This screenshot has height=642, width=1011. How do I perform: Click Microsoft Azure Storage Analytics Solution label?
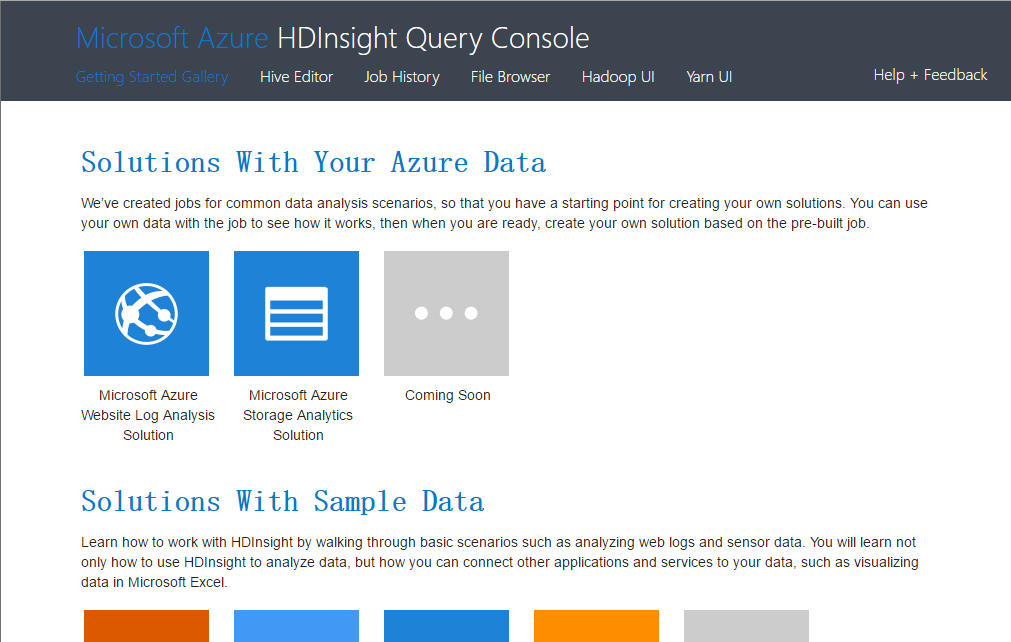(298, 415)
